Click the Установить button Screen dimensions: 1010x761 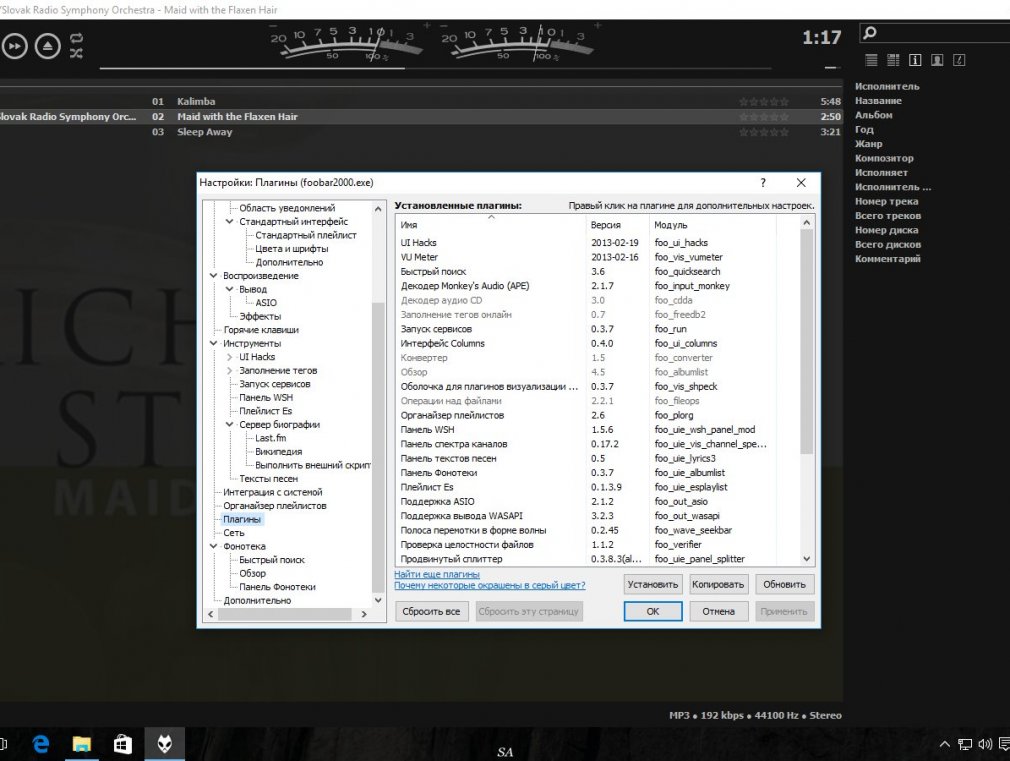click(x=653, y=584)
